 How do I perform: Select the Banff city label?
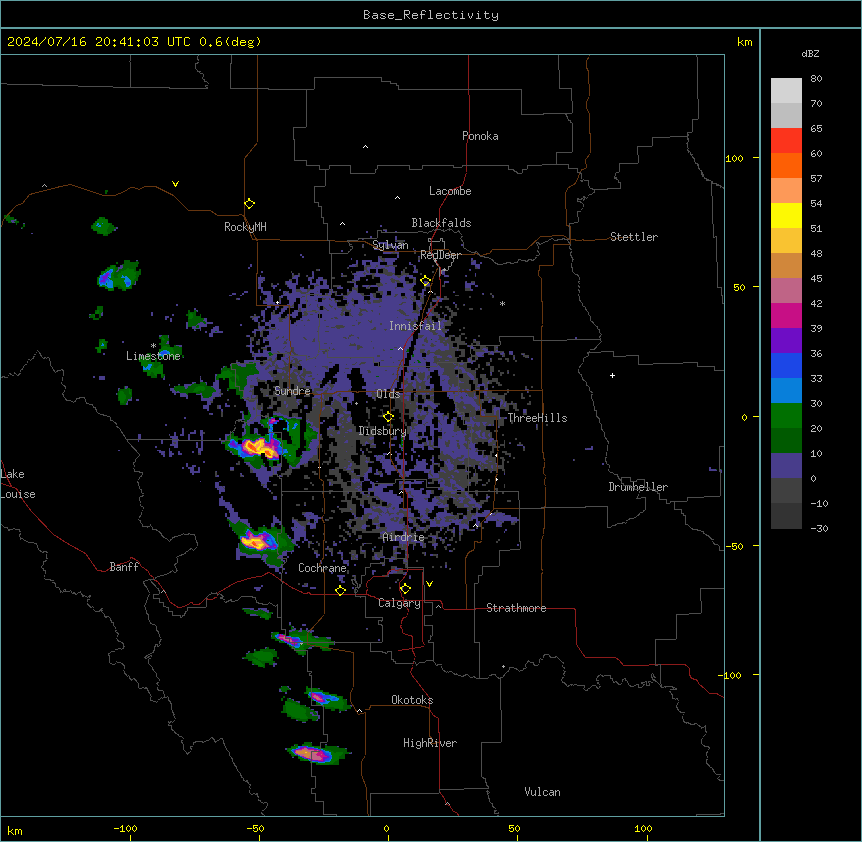(x=124, y=567)
